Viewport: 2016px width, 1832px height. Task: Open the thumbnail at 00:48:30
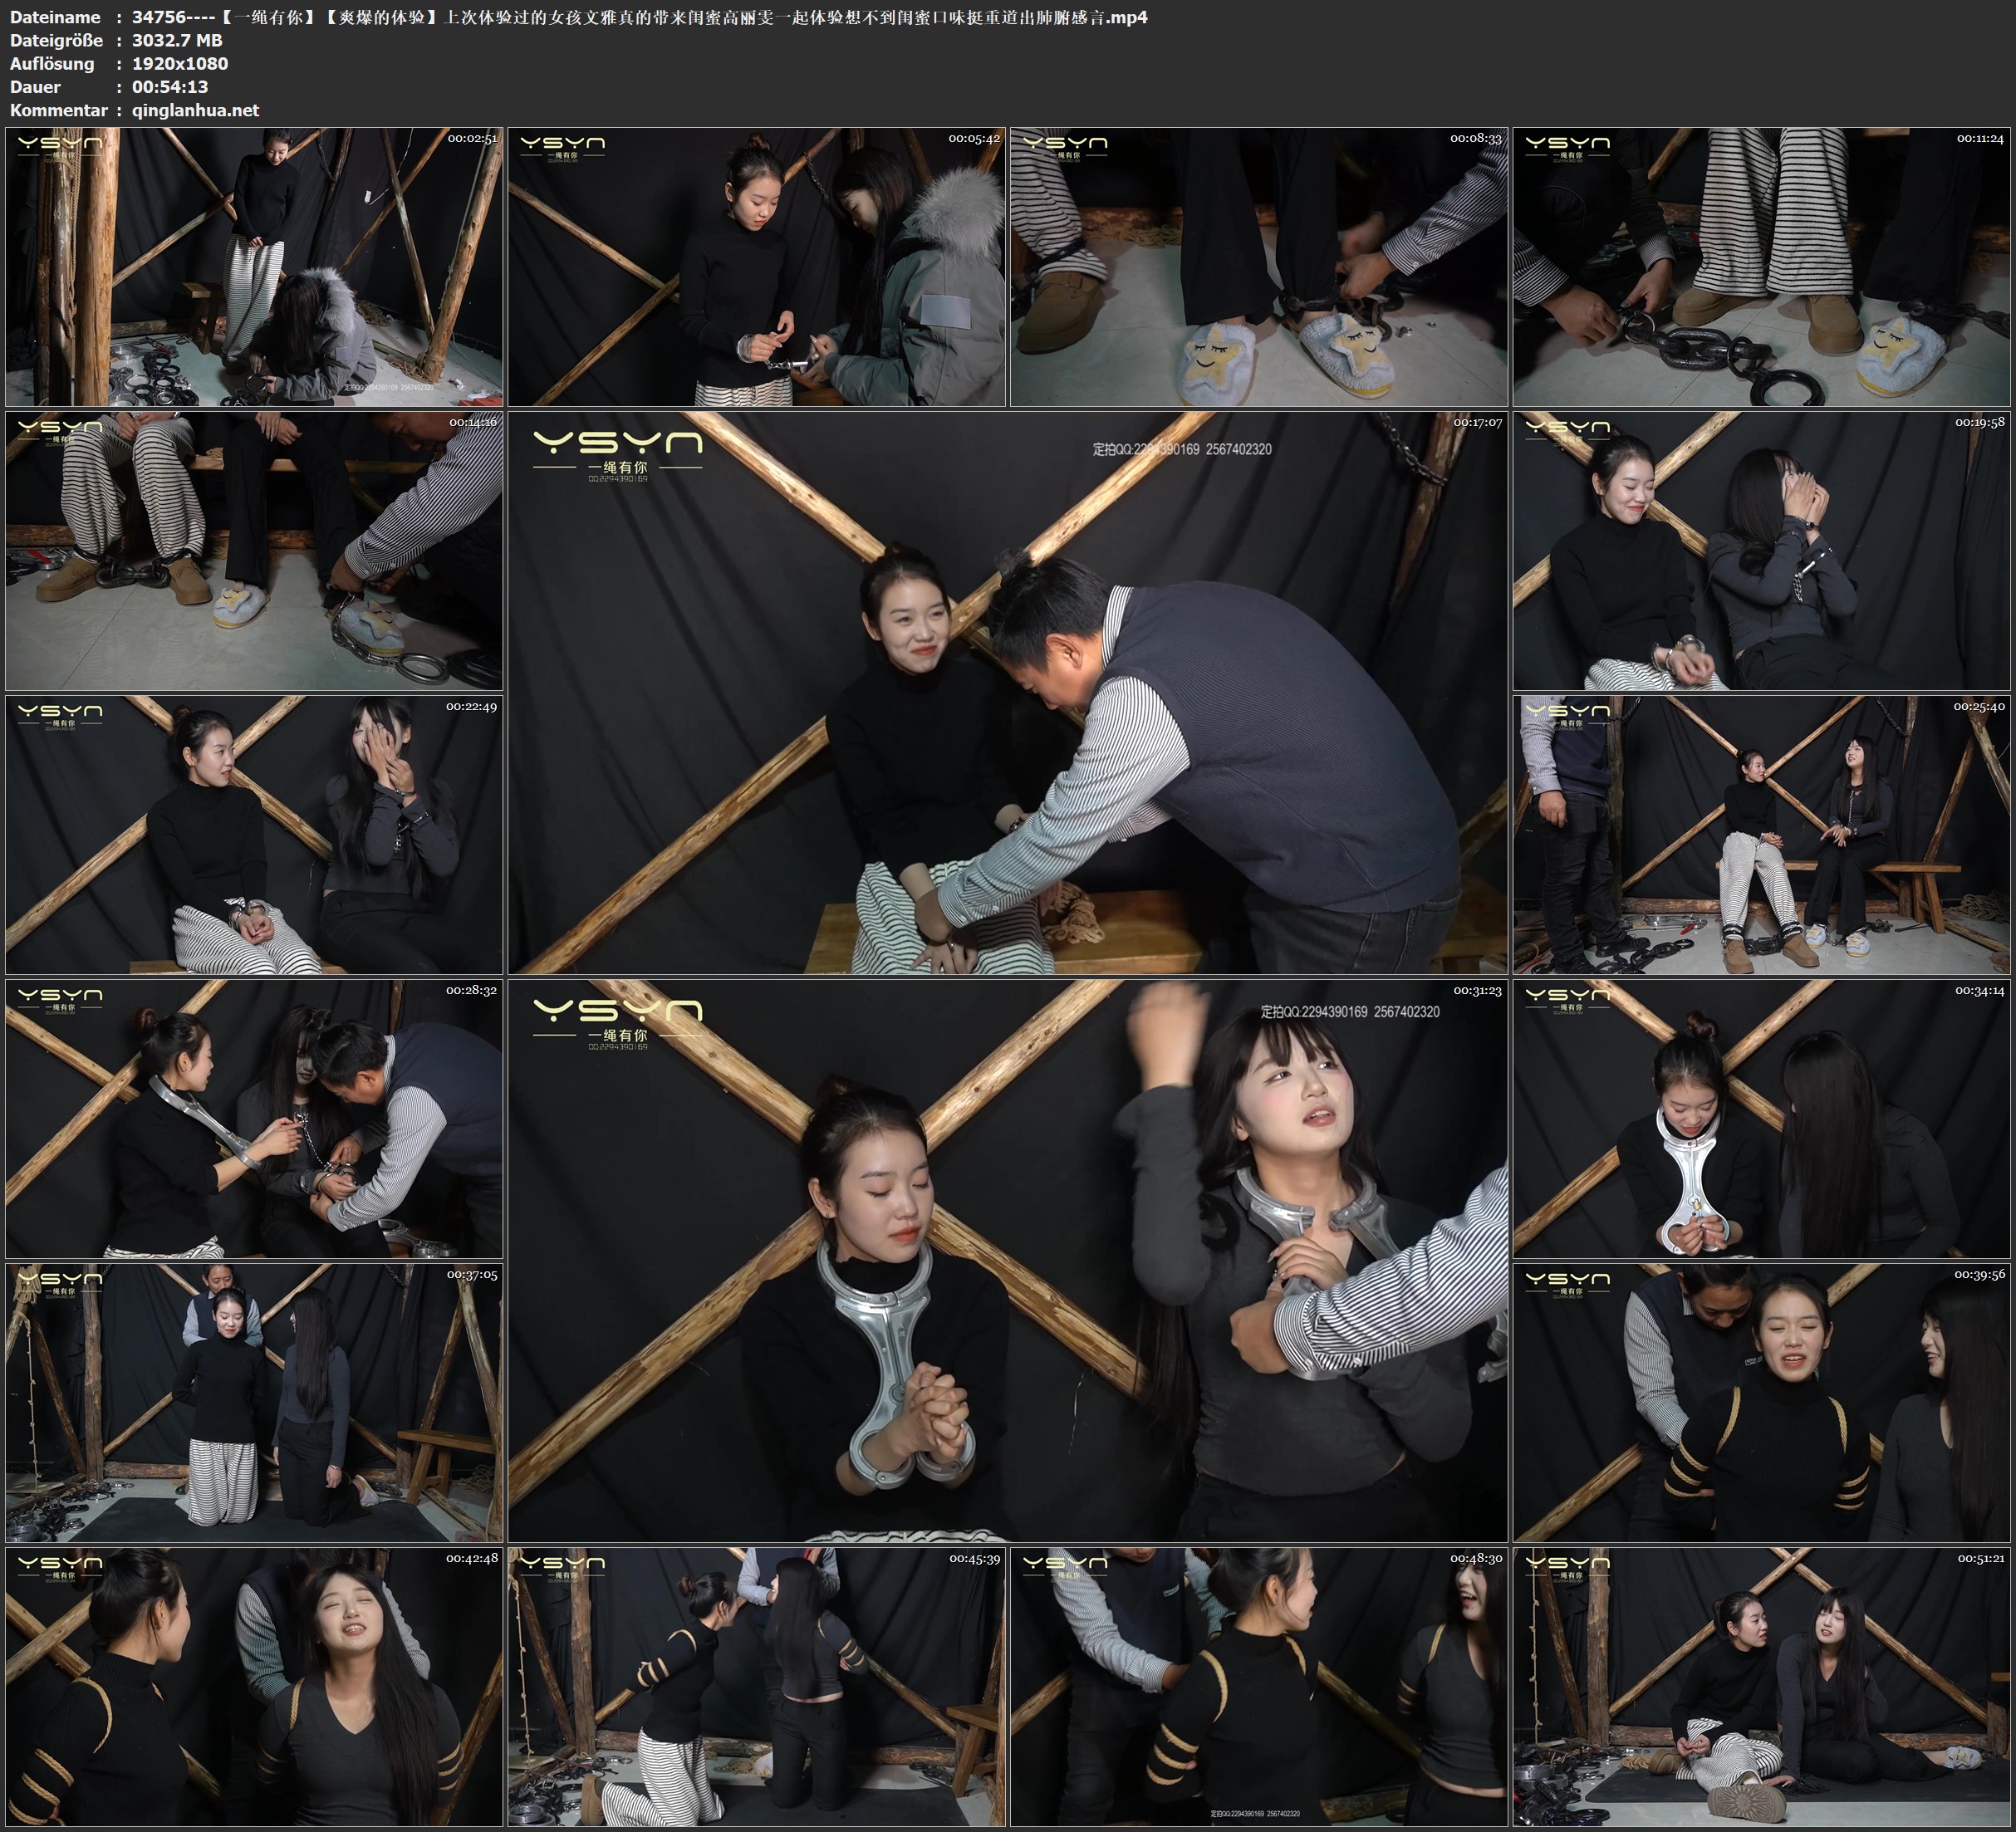click(x=1259, y=1687)
